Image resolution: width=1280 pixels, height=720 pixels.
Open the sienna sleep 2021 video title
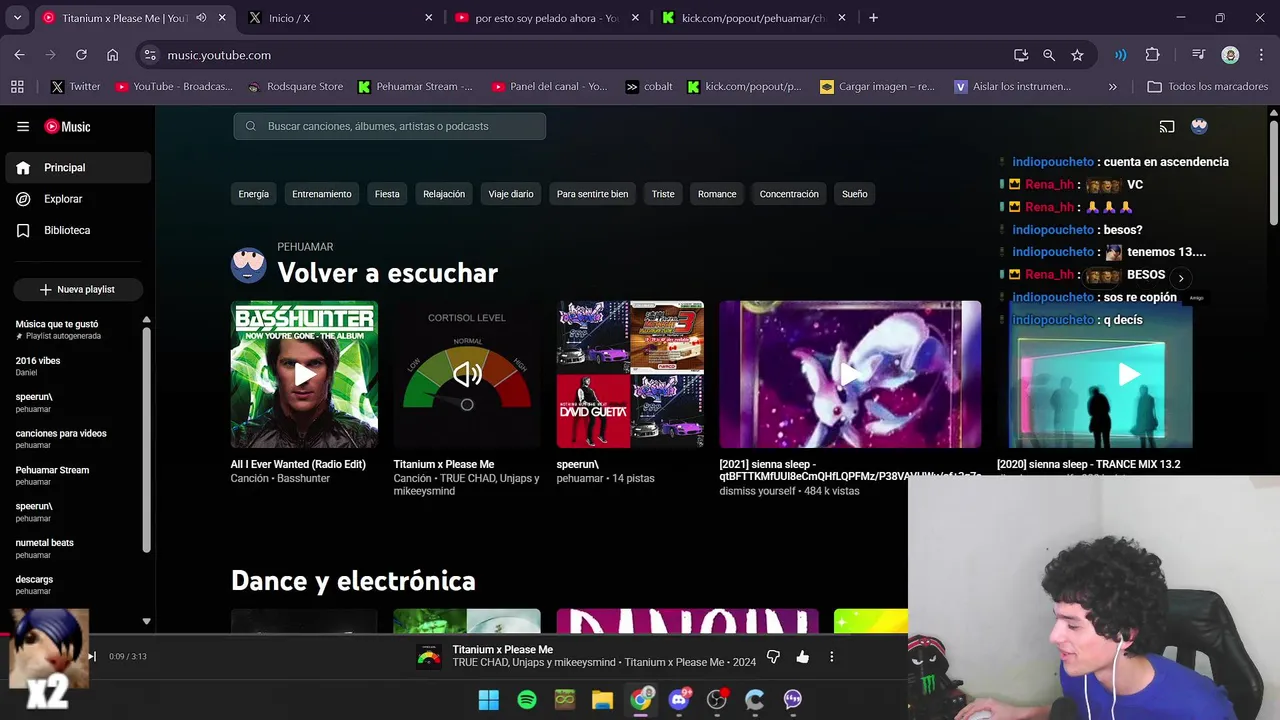850,470
